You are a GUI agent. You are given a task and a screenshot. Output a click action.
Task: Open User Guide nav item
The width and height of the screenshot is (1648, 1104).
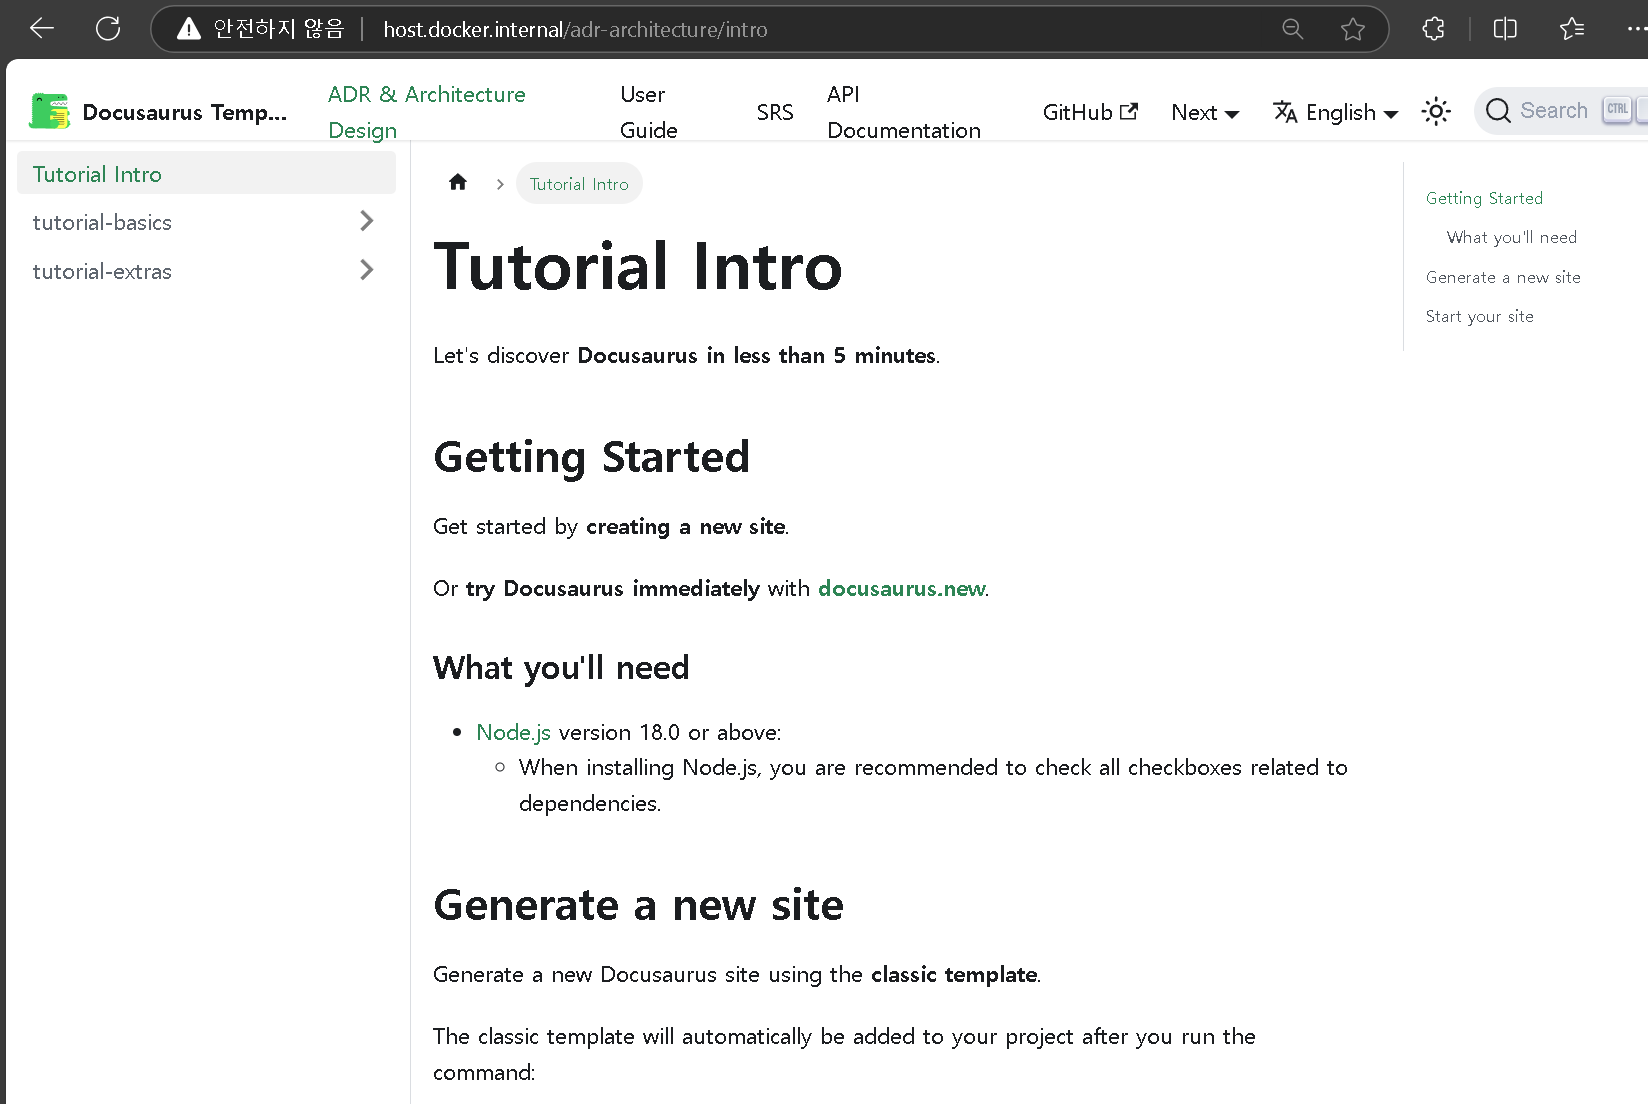click(x=649, y=112)
